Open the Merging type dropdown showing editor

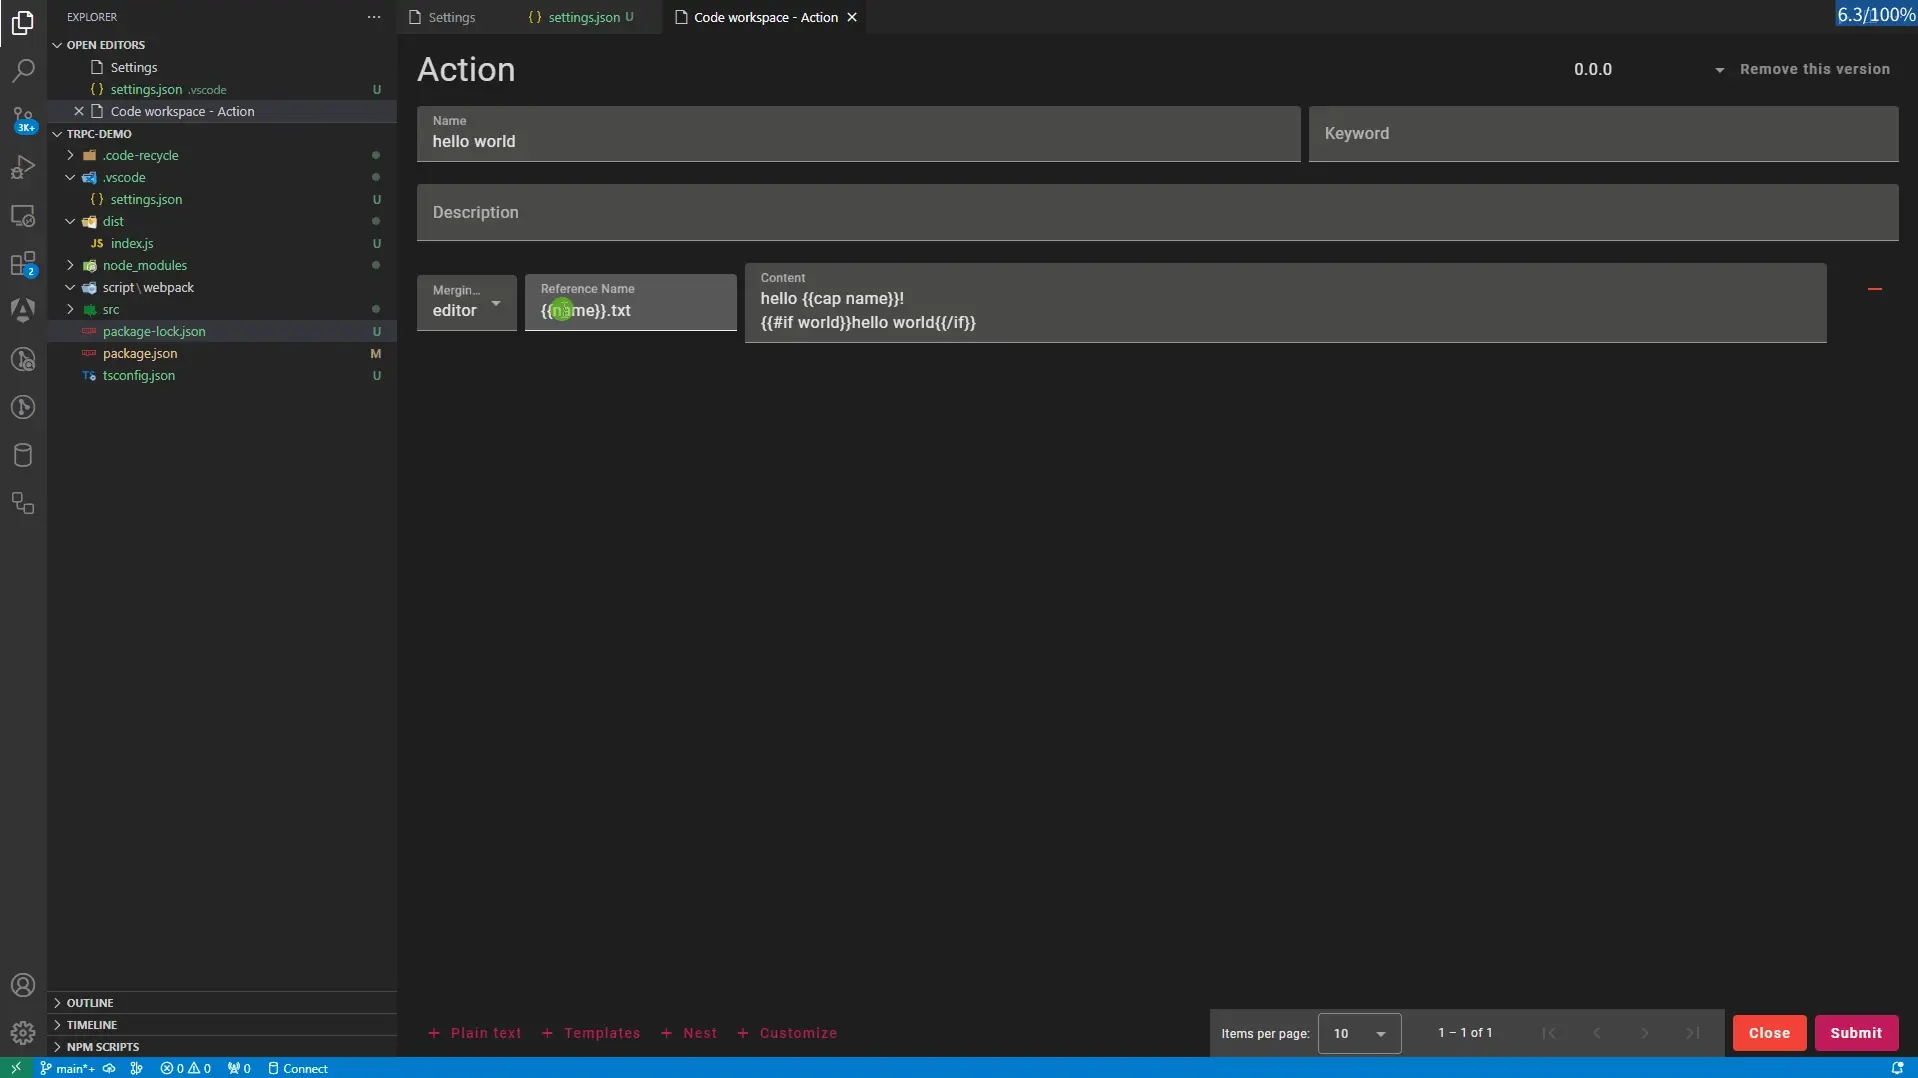[467, 303]
